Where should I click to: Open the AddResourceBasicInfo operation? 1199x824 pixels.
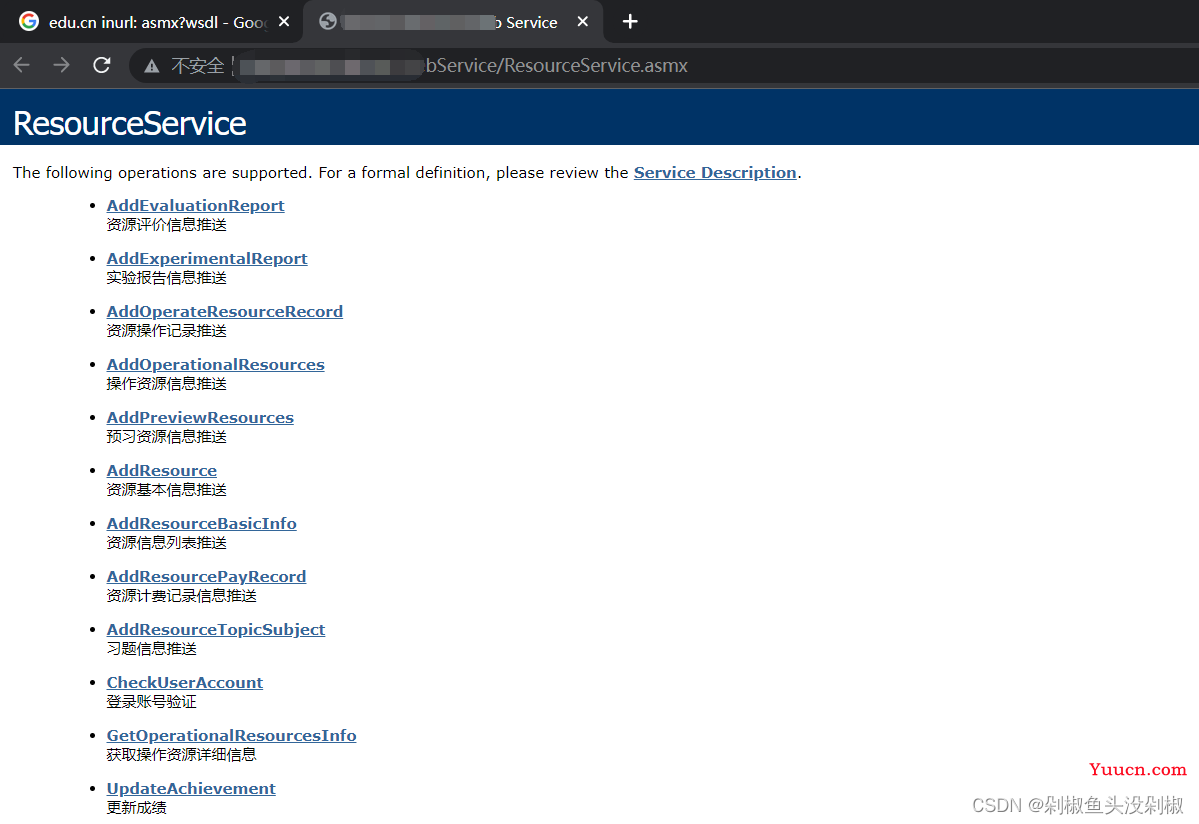tap(202, 524)
